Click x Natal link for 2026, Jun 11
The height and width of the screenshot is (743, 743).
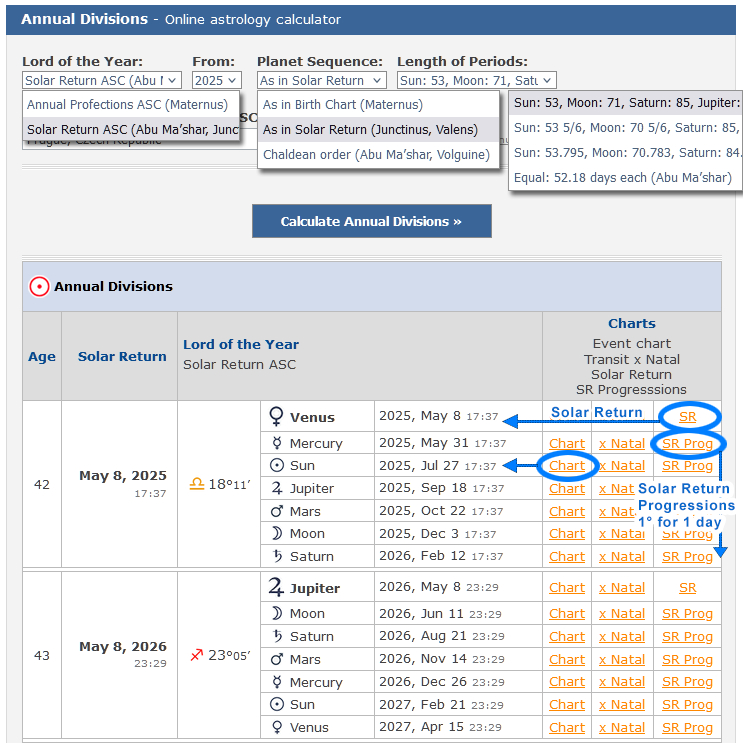(x=621, y=614)
